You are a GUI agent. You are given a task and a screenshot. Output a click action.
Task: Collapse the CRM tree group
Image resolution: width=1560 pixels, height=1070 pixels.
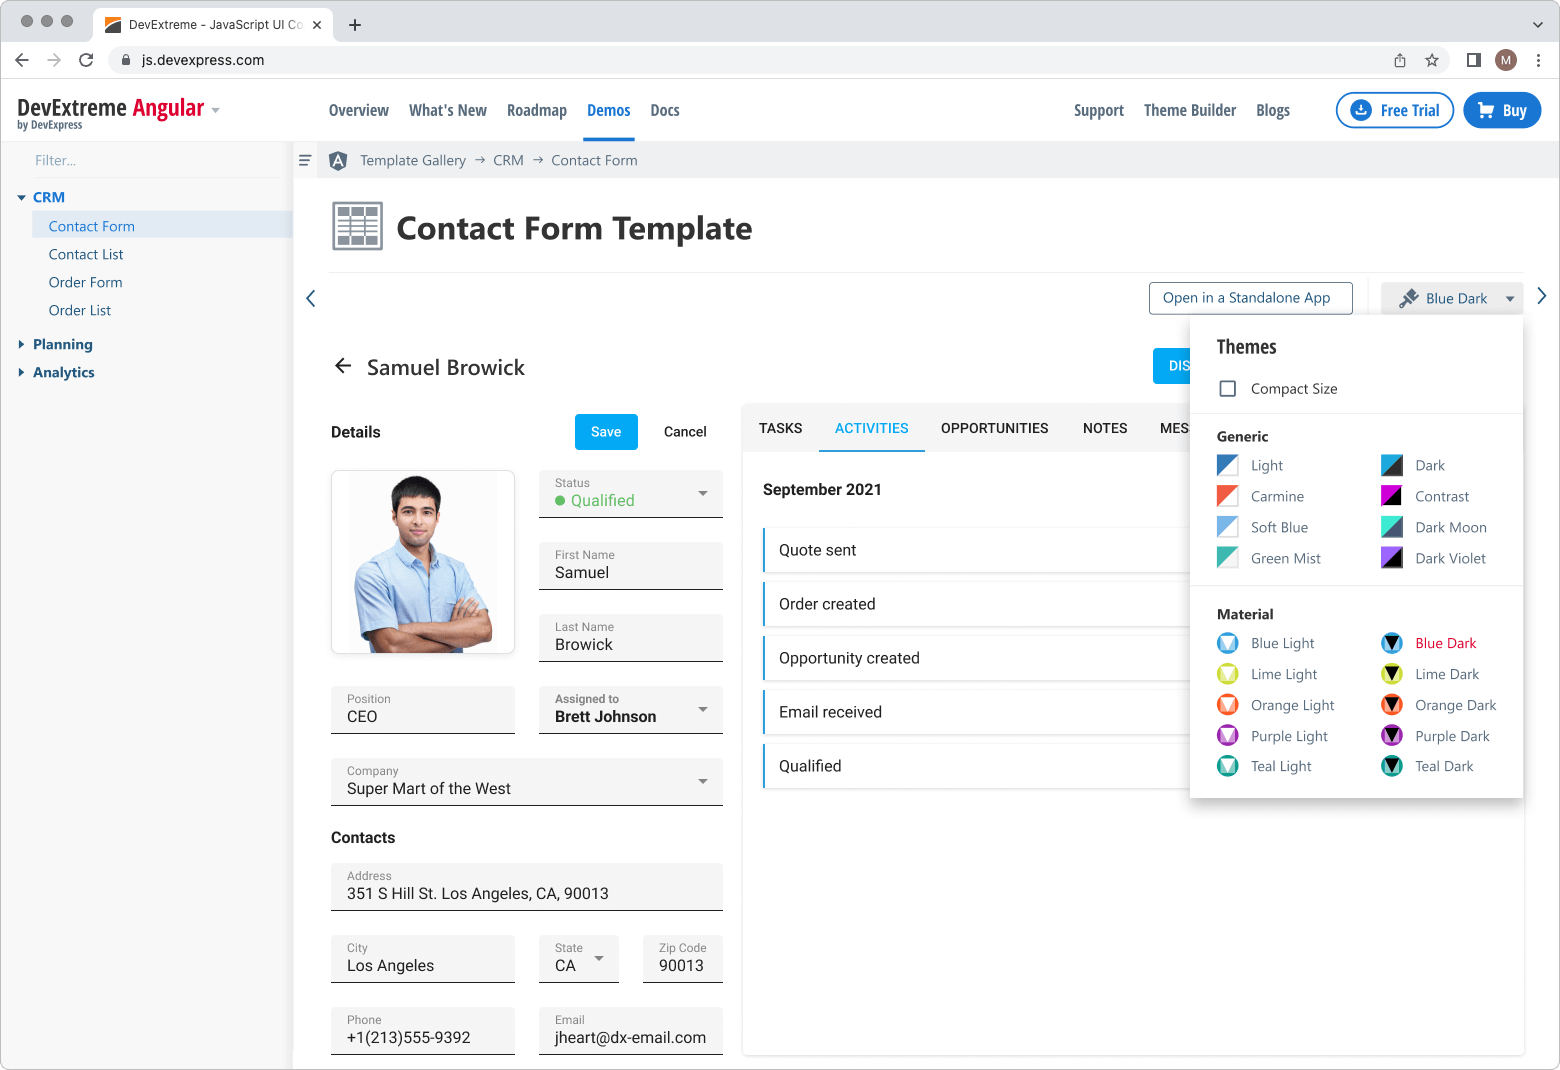(22, 198)
